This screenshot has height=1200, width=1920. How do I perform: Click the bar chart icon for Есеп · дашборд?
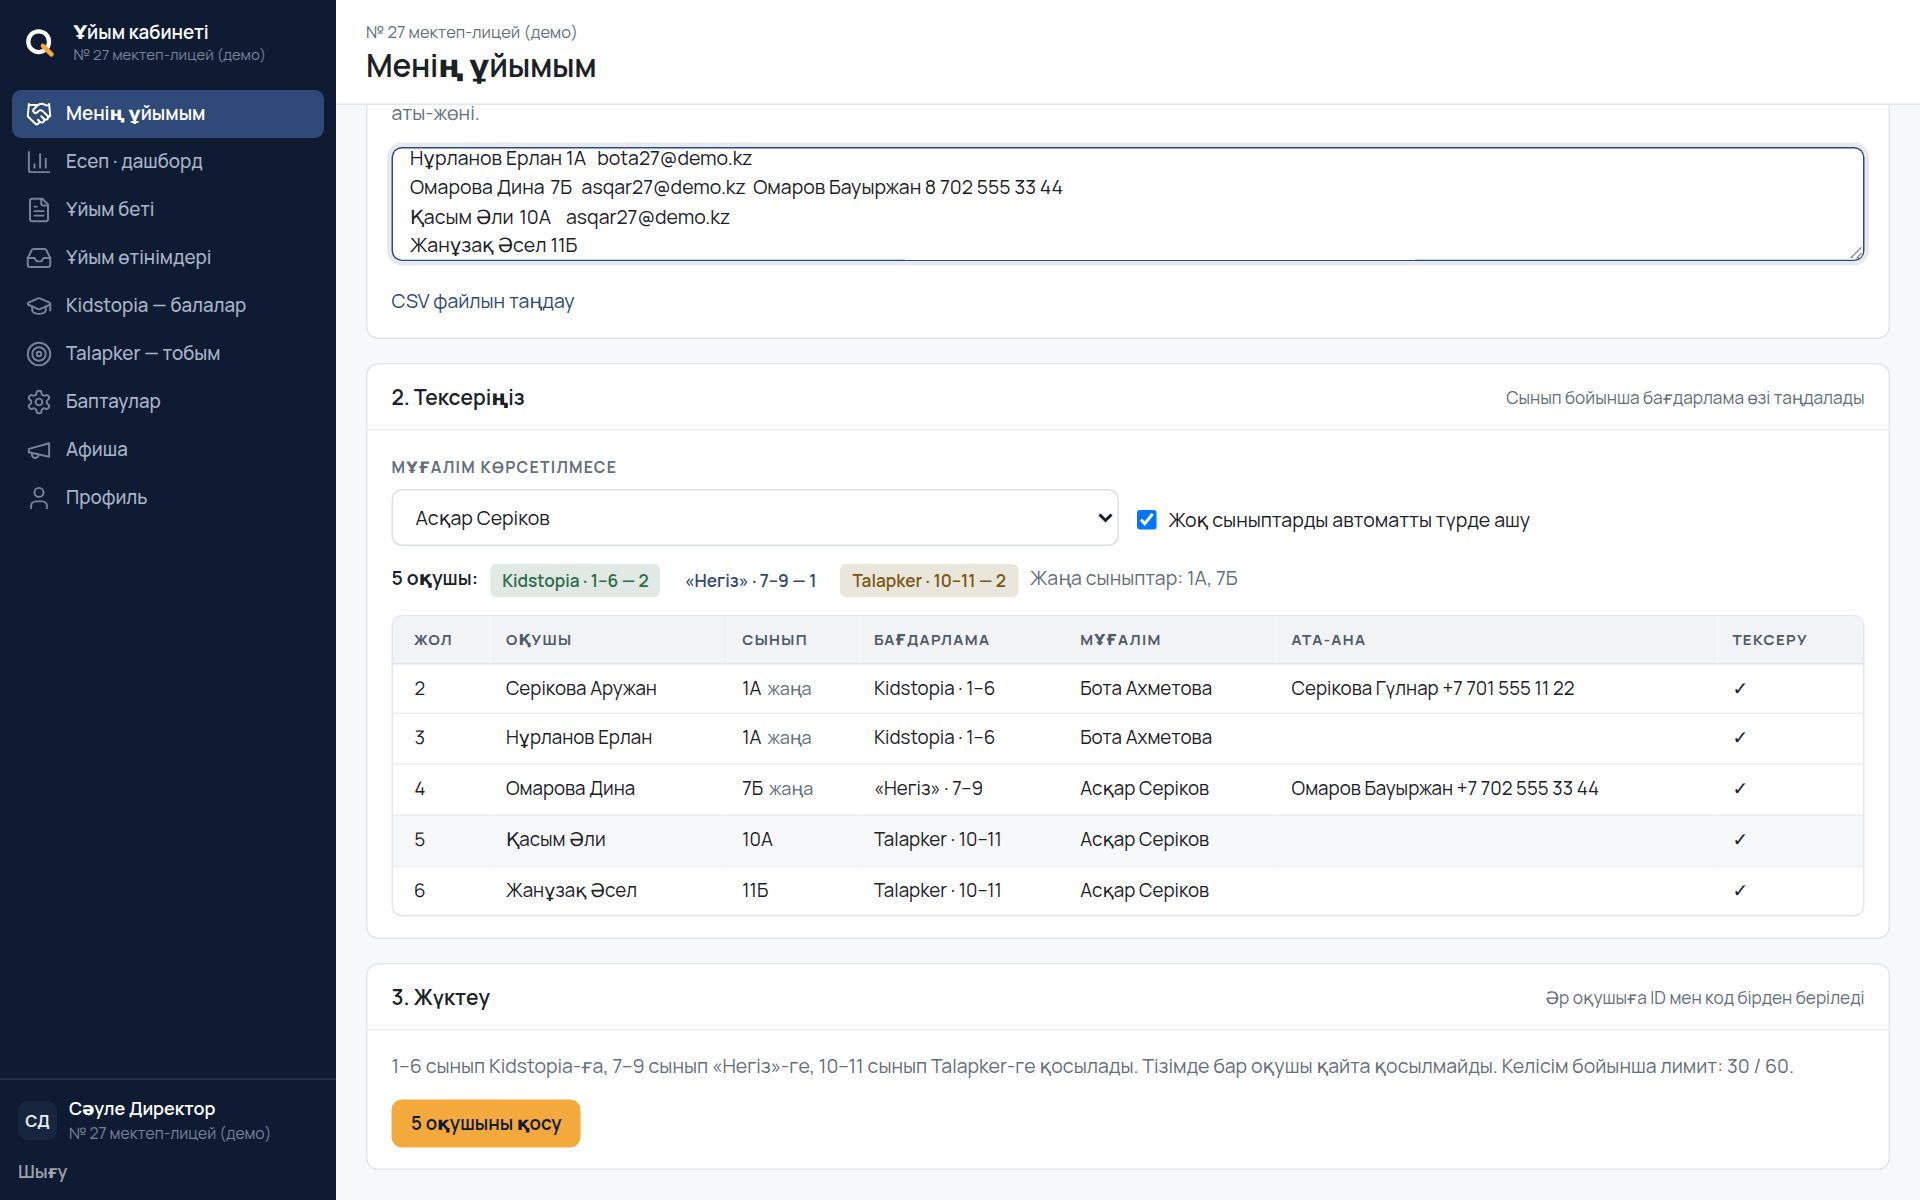point(39,162)
